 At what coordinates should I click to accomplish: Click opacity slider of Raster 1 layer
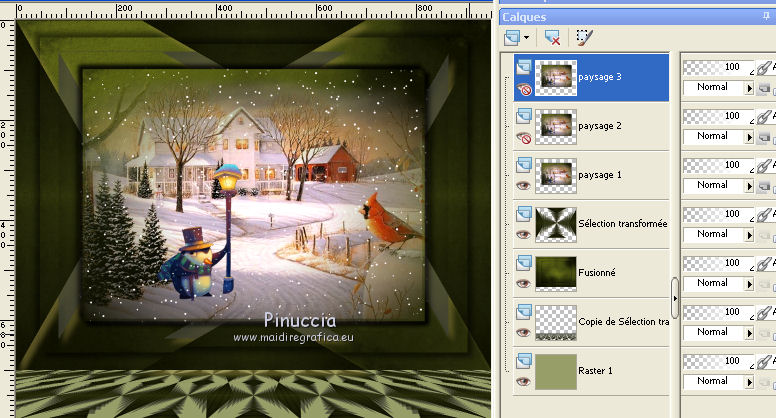(719, 361)
